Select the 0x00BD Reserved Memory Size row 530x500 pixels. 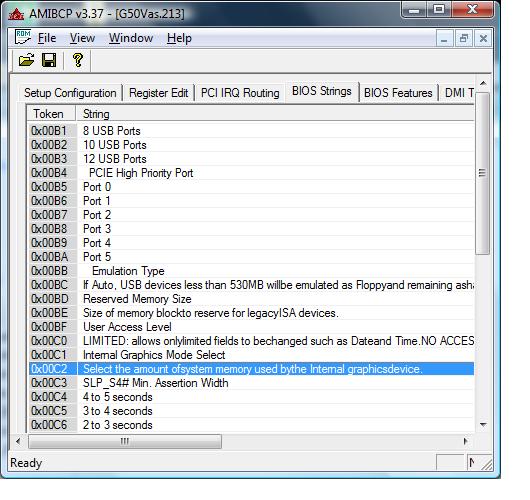coord(251,299)
